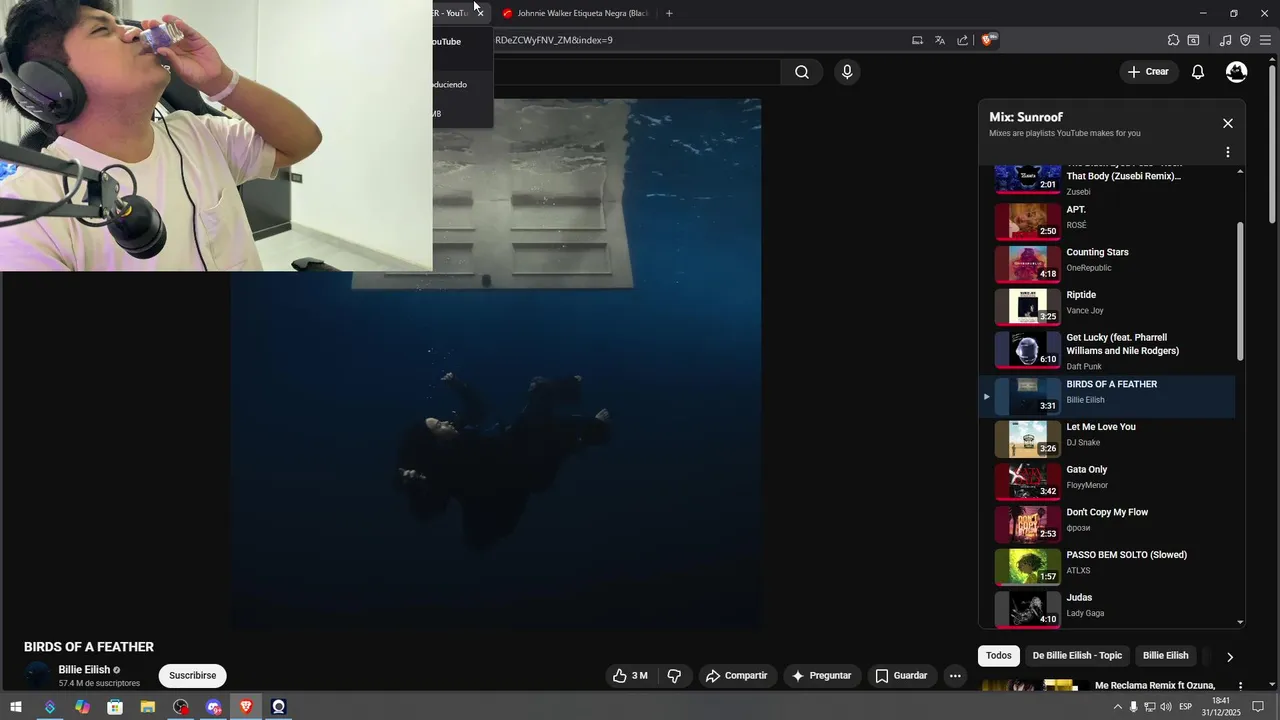Play APT. by ROSÉ from playlist
Screen dimensions: 1280x720
pos(1107,221)
